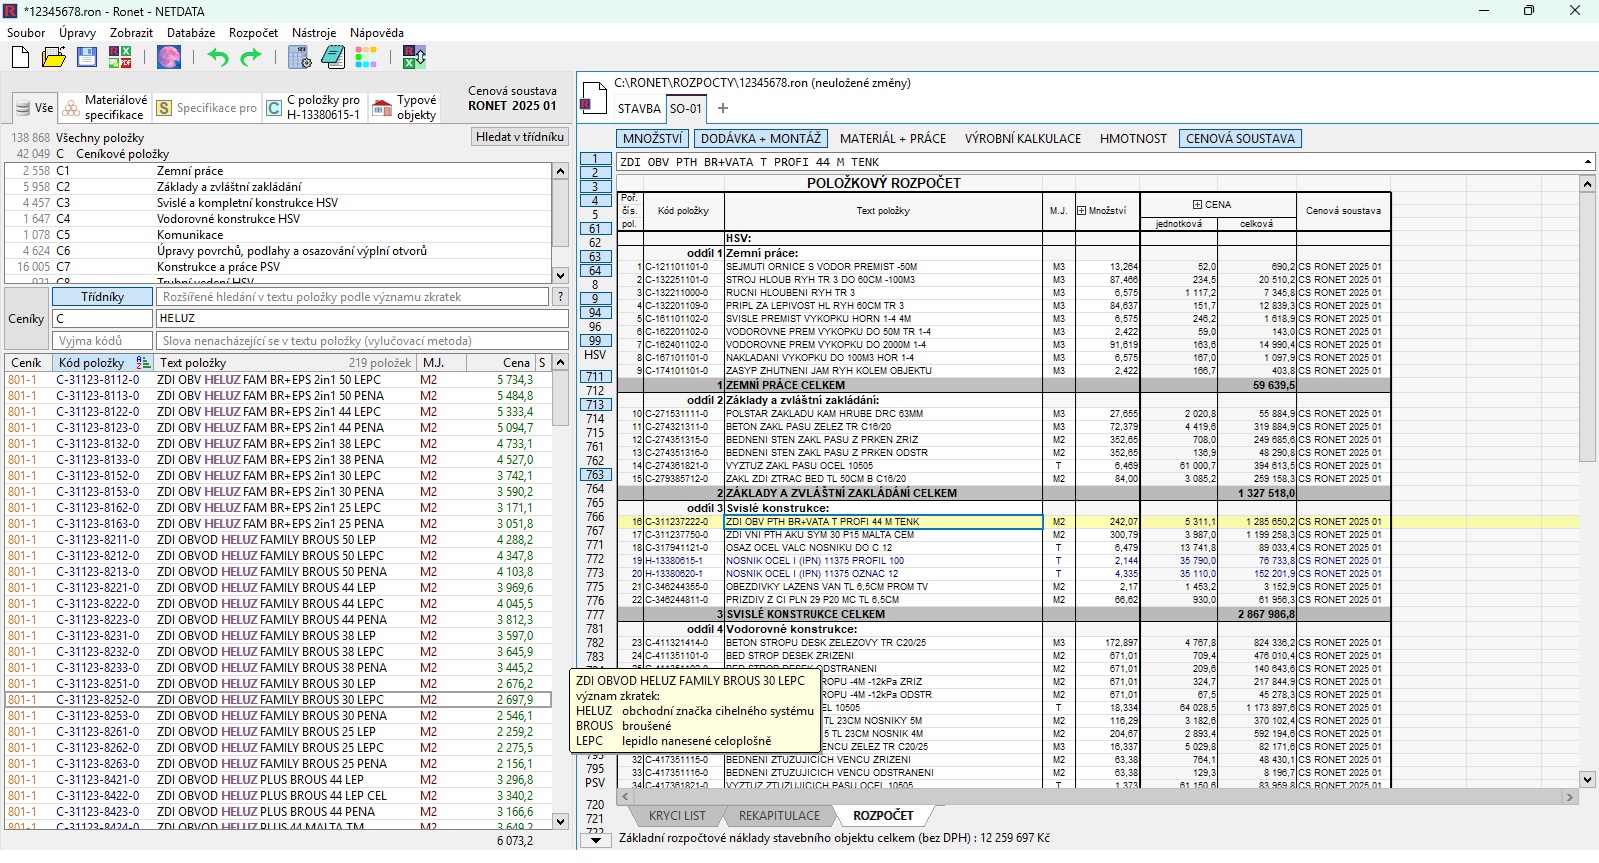This screenshot has height=863, width=1599.
Task: Click the new blank document icon
Action: click(20, 57)
